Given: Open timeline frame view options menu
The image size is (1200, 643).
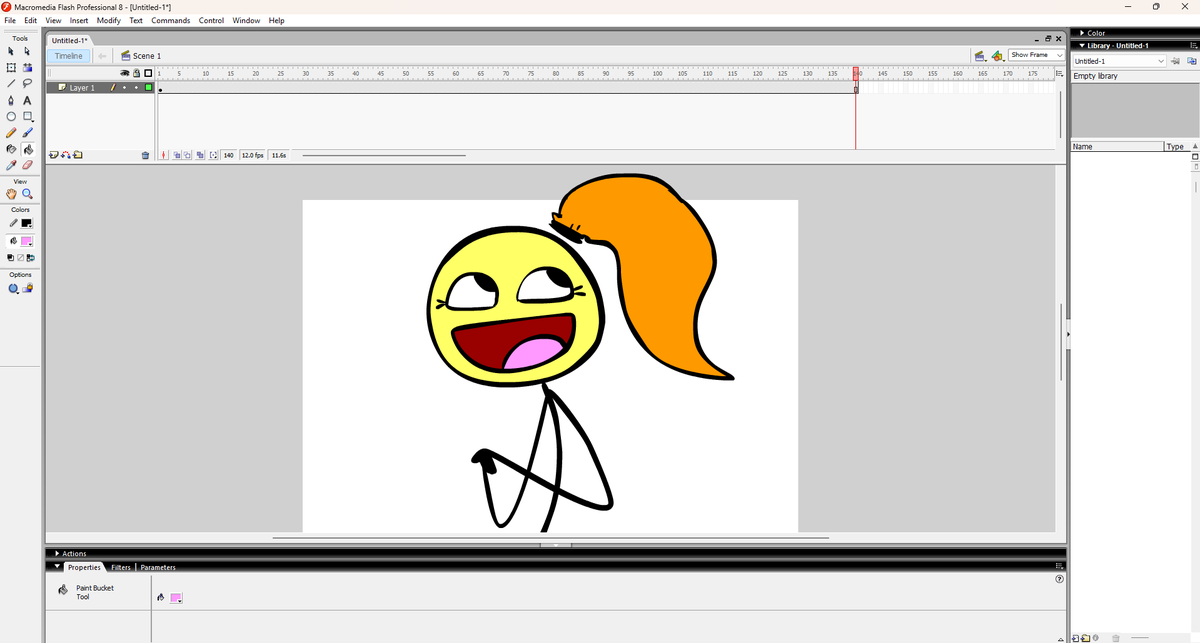Looking at the screenshot, I should click(1059, 73).
